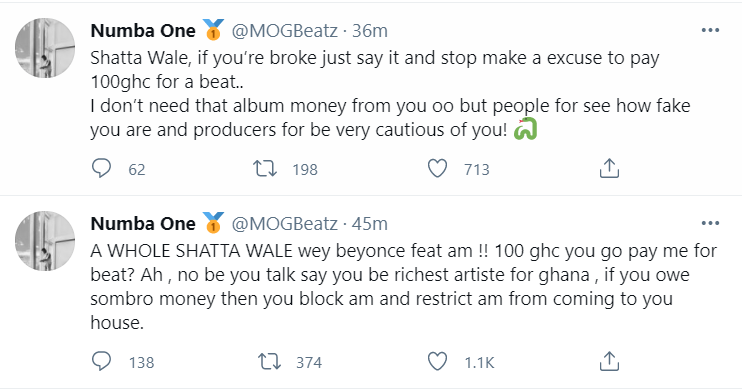The height and width of the screenshot is (390, 742).
Task: Like the tweet with 1.1K likes
Action: pos(437,362)
